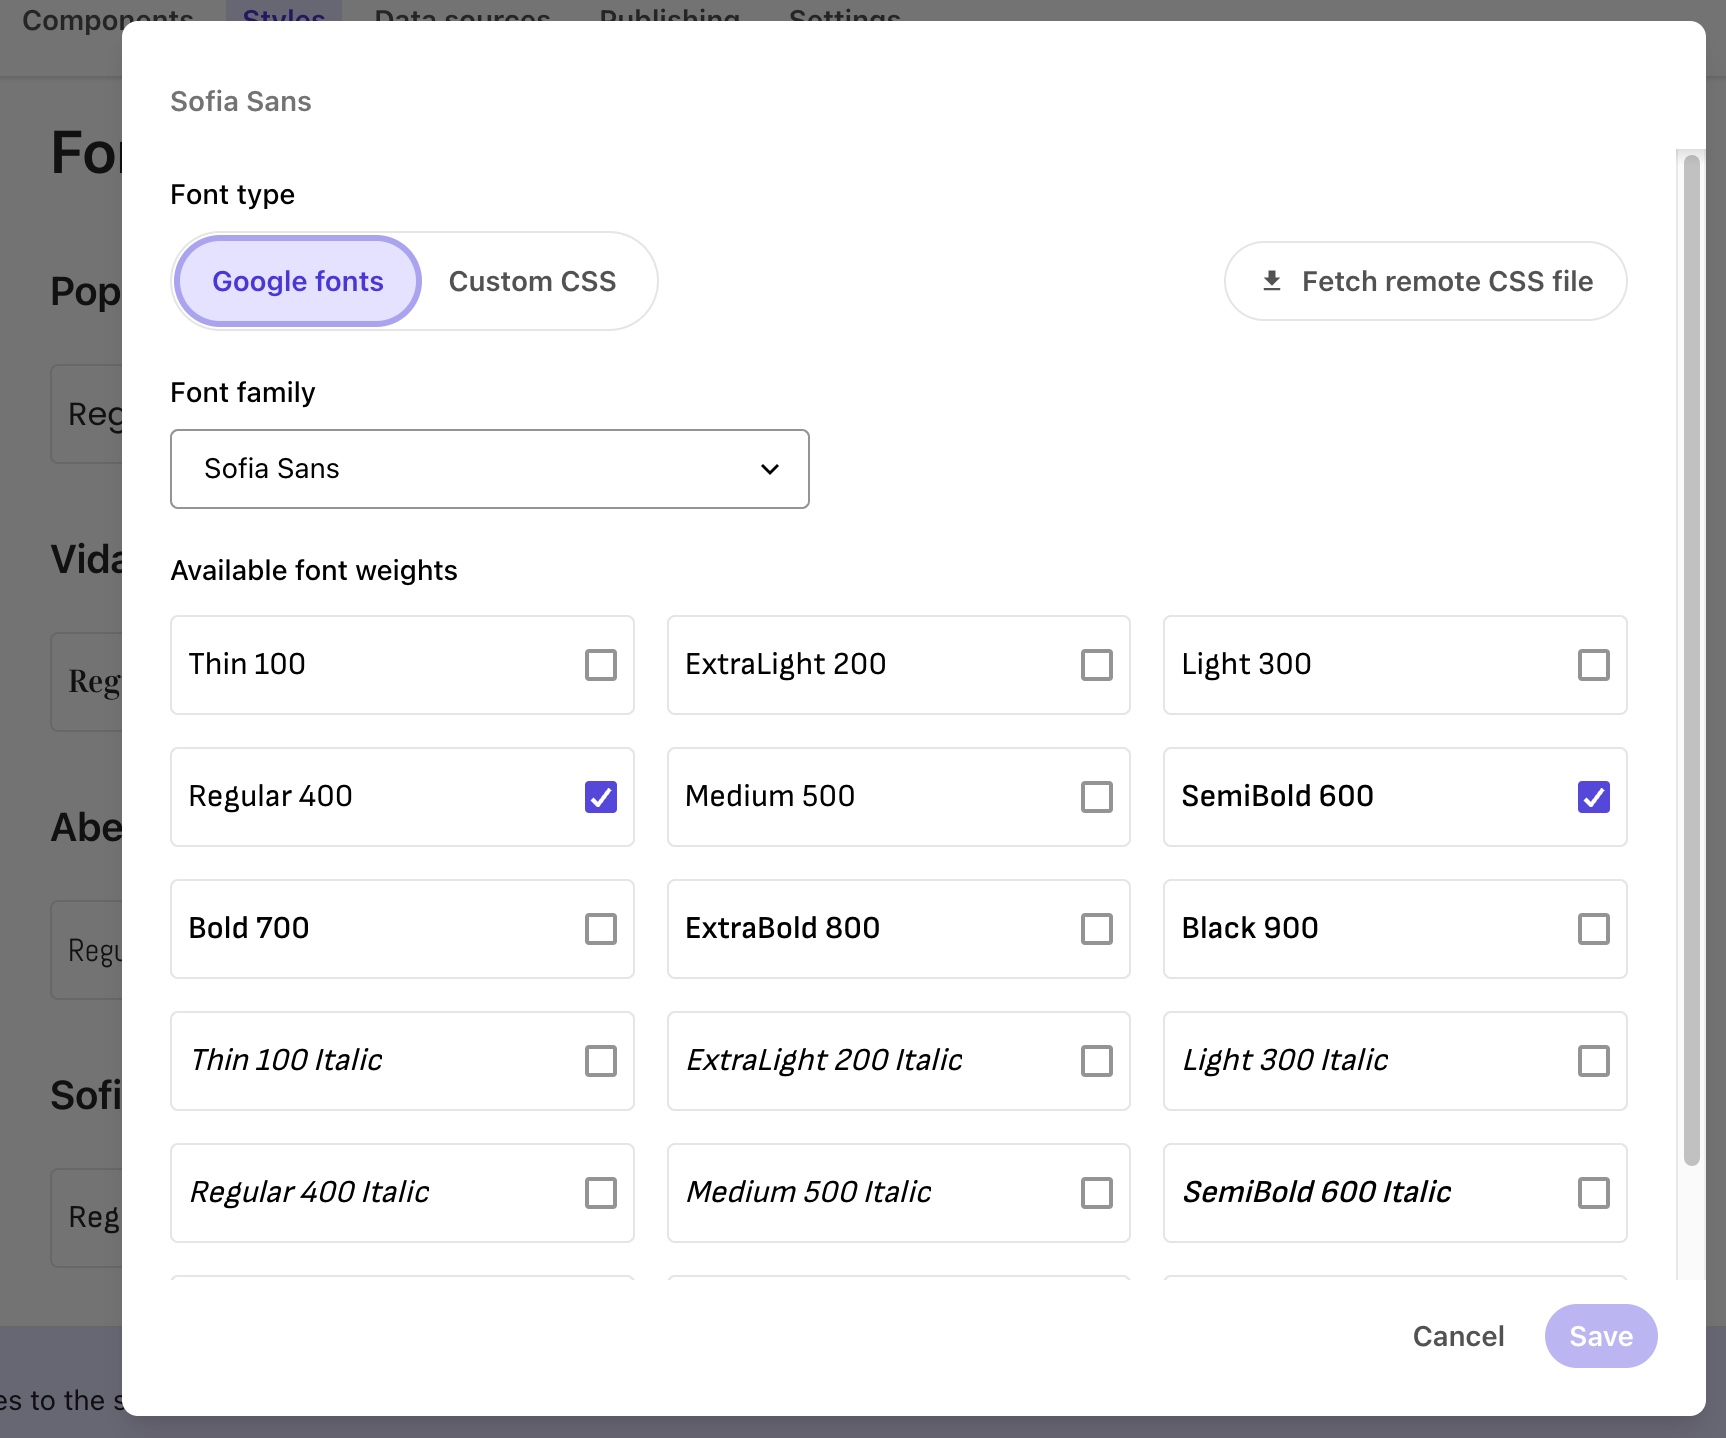Select the ExtraBold 800 weight checkbox
The width and height of the screenshot is (1726, 1438).
coord(1097,929)
